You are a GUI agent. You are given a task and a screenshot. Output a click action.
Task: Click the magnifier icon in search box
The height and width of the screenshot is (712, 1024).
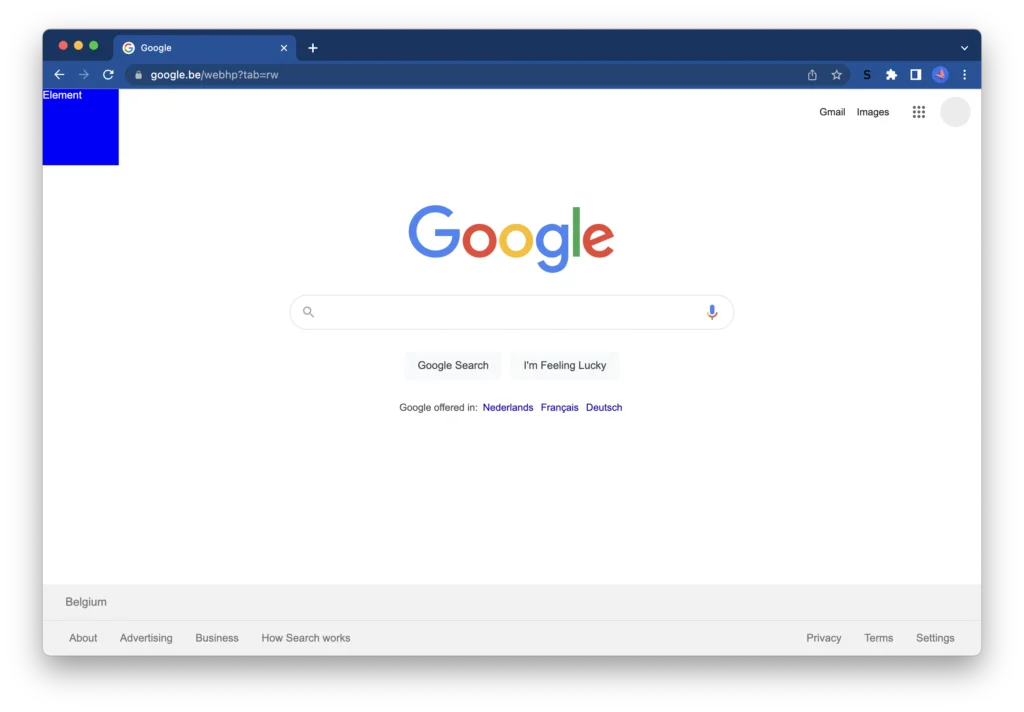point(308,312)
